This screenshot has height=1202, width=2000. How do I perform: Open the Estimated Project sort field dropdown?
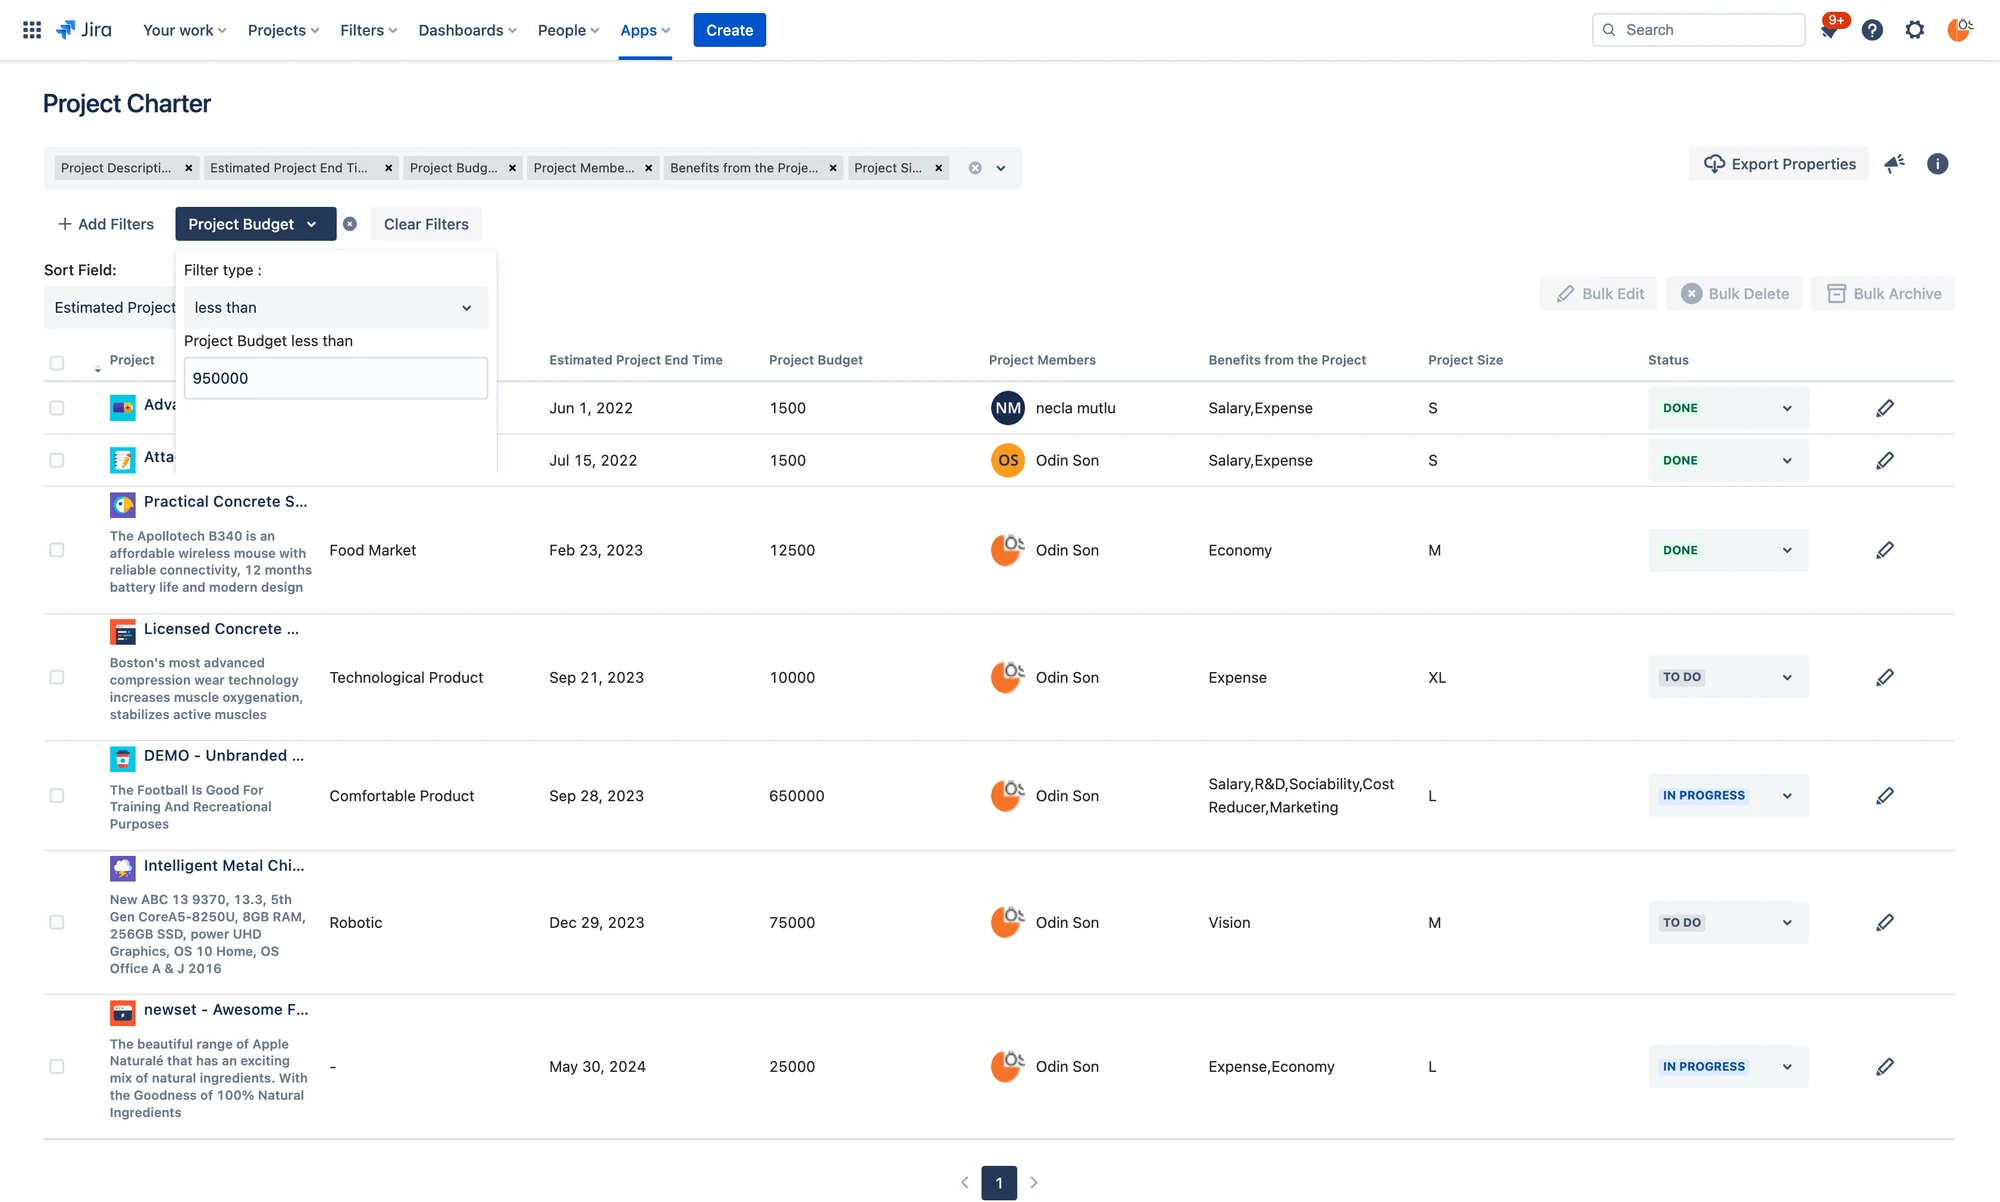coord(110,308)
